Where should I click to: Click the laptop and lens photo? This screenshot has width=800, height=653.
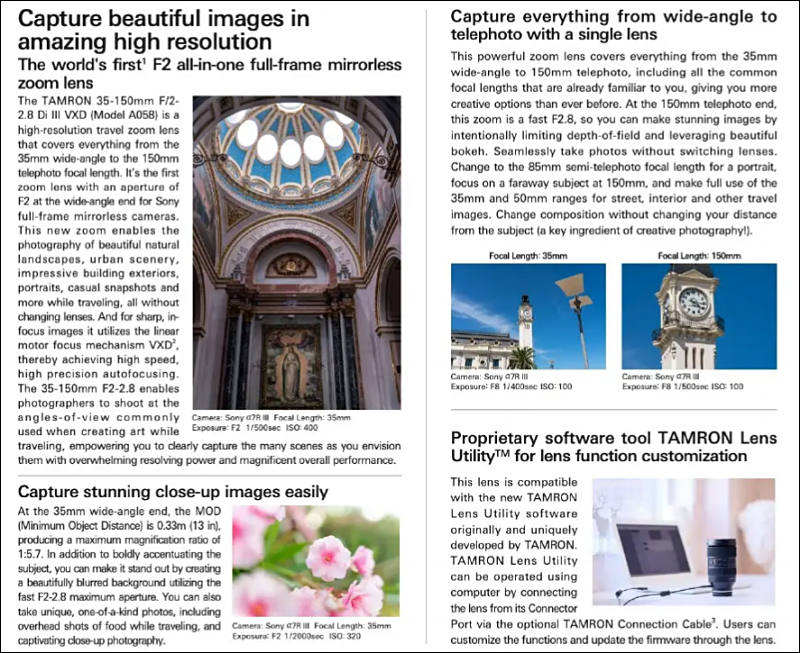(684, 542)
